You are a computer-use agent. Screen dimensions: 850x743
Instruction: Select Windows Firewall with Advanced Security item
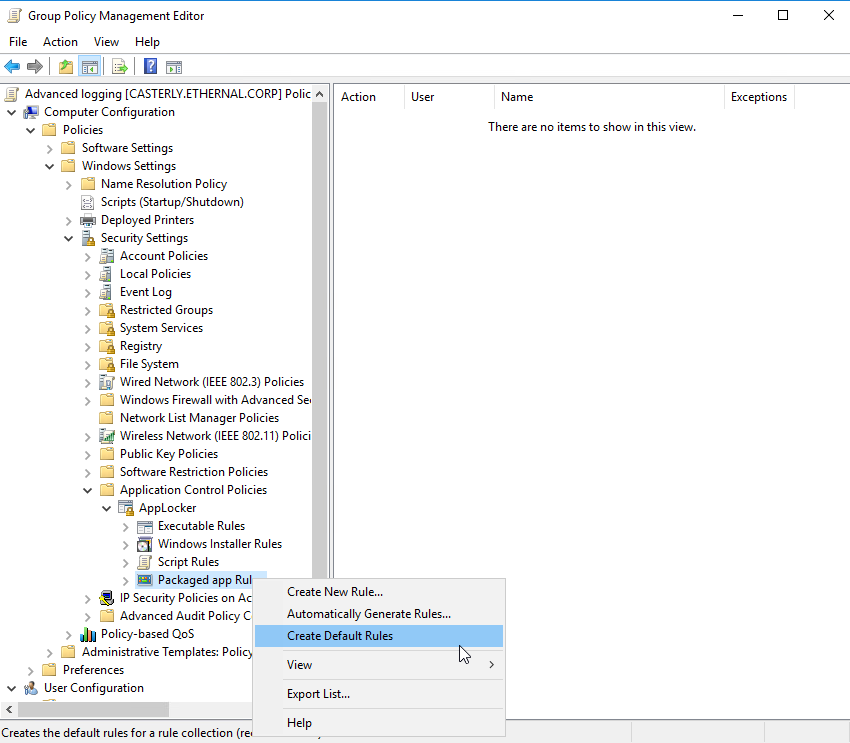tap(215, 400)
